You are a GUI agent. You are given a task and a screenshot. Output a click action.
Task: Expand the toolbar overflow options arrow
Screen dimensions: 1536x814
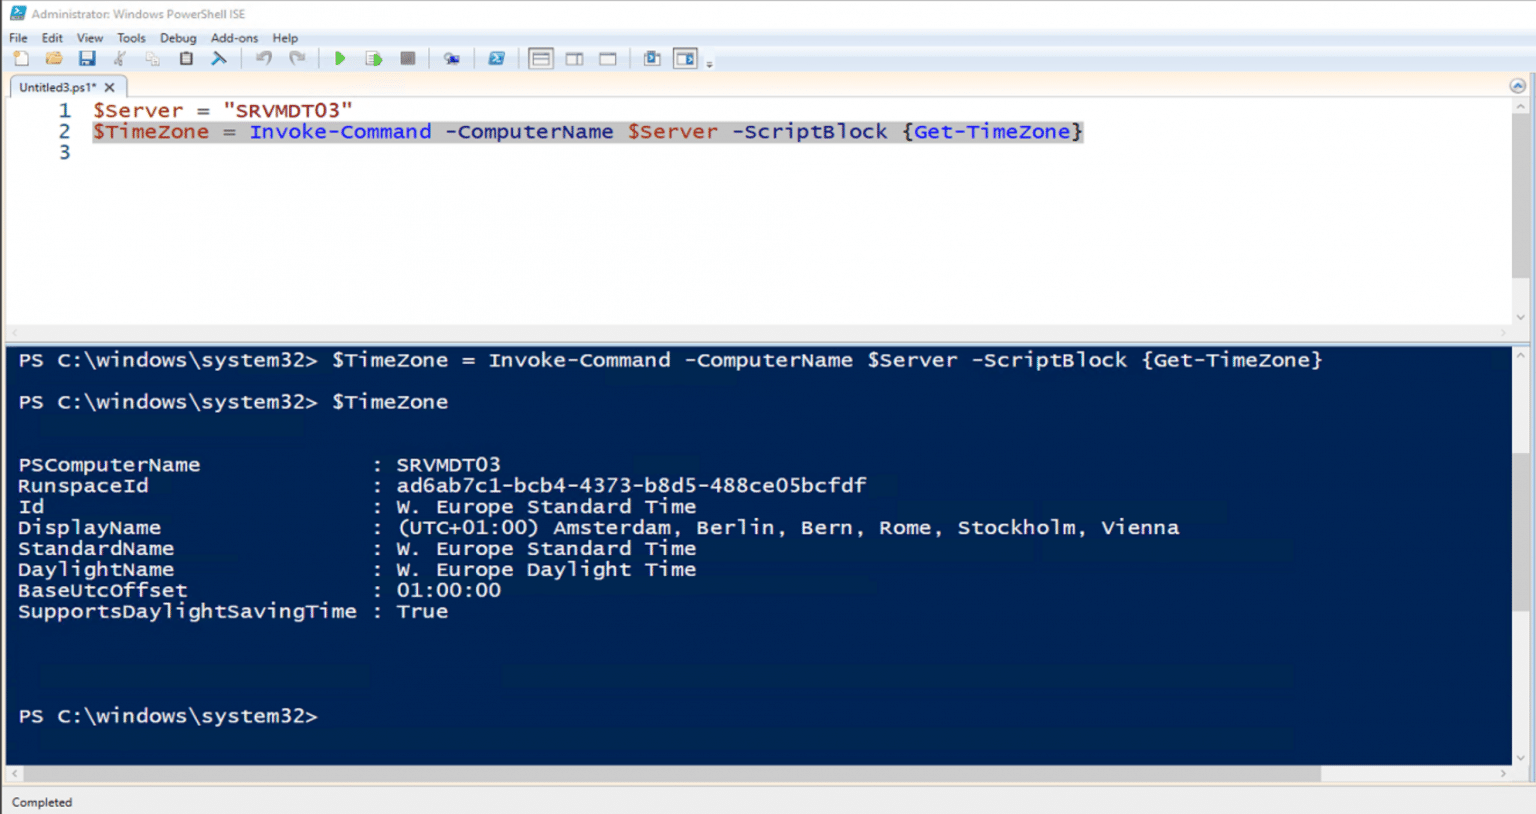click(x=709, y=63)
